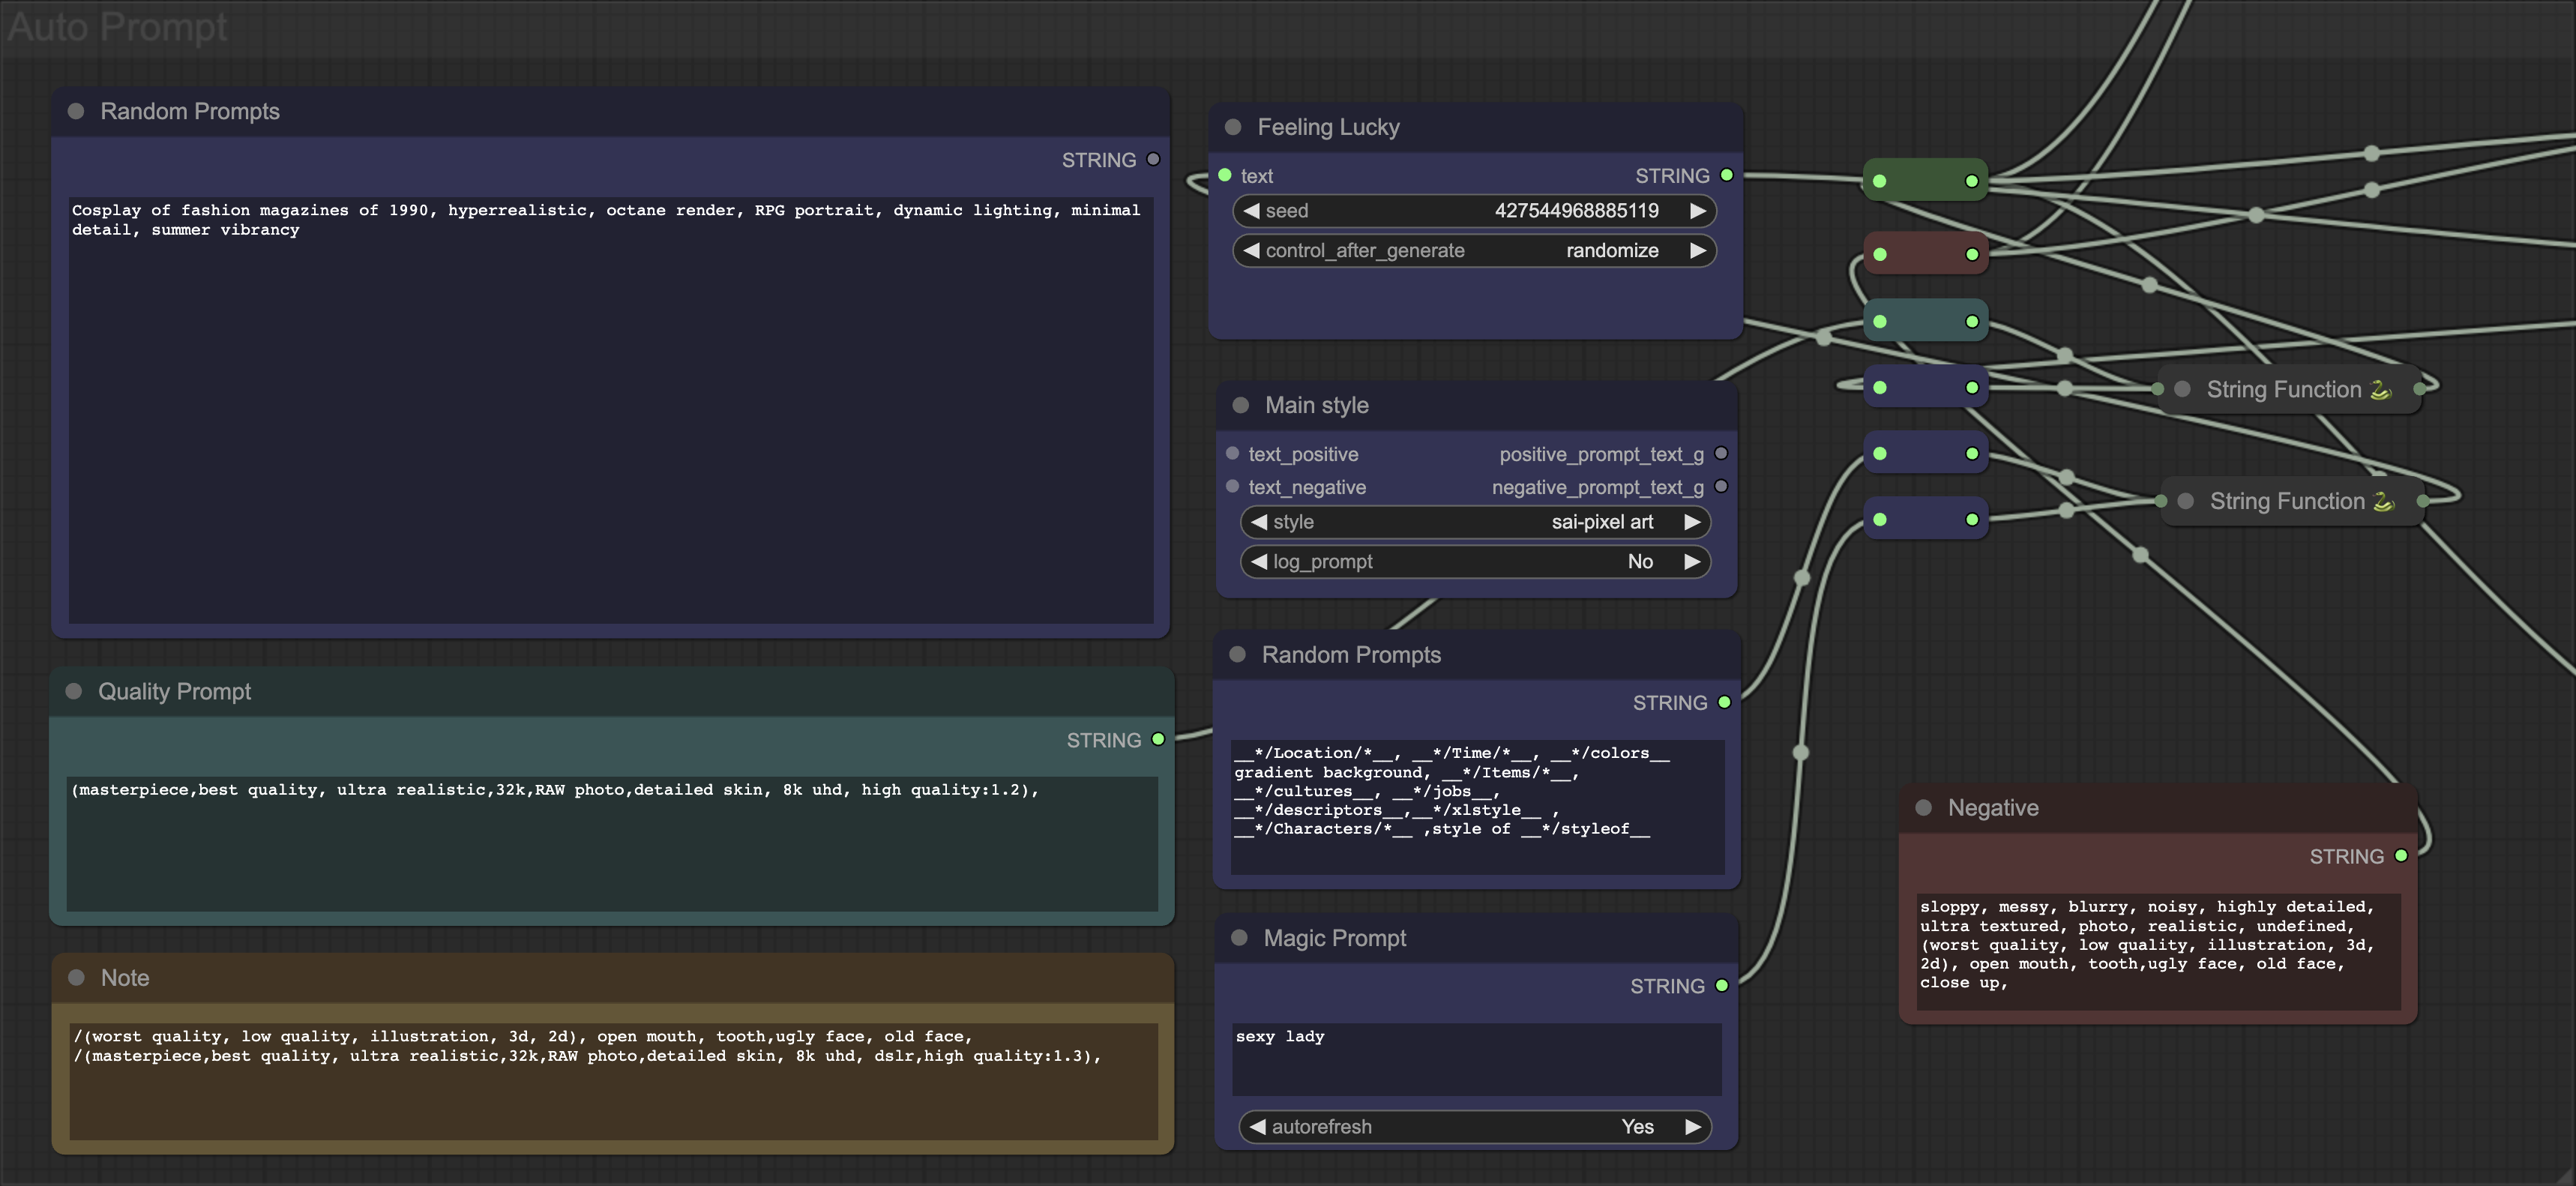
Task: Open the control_after_generate randomize dropdown
Action: click(x=1475, y=250)
